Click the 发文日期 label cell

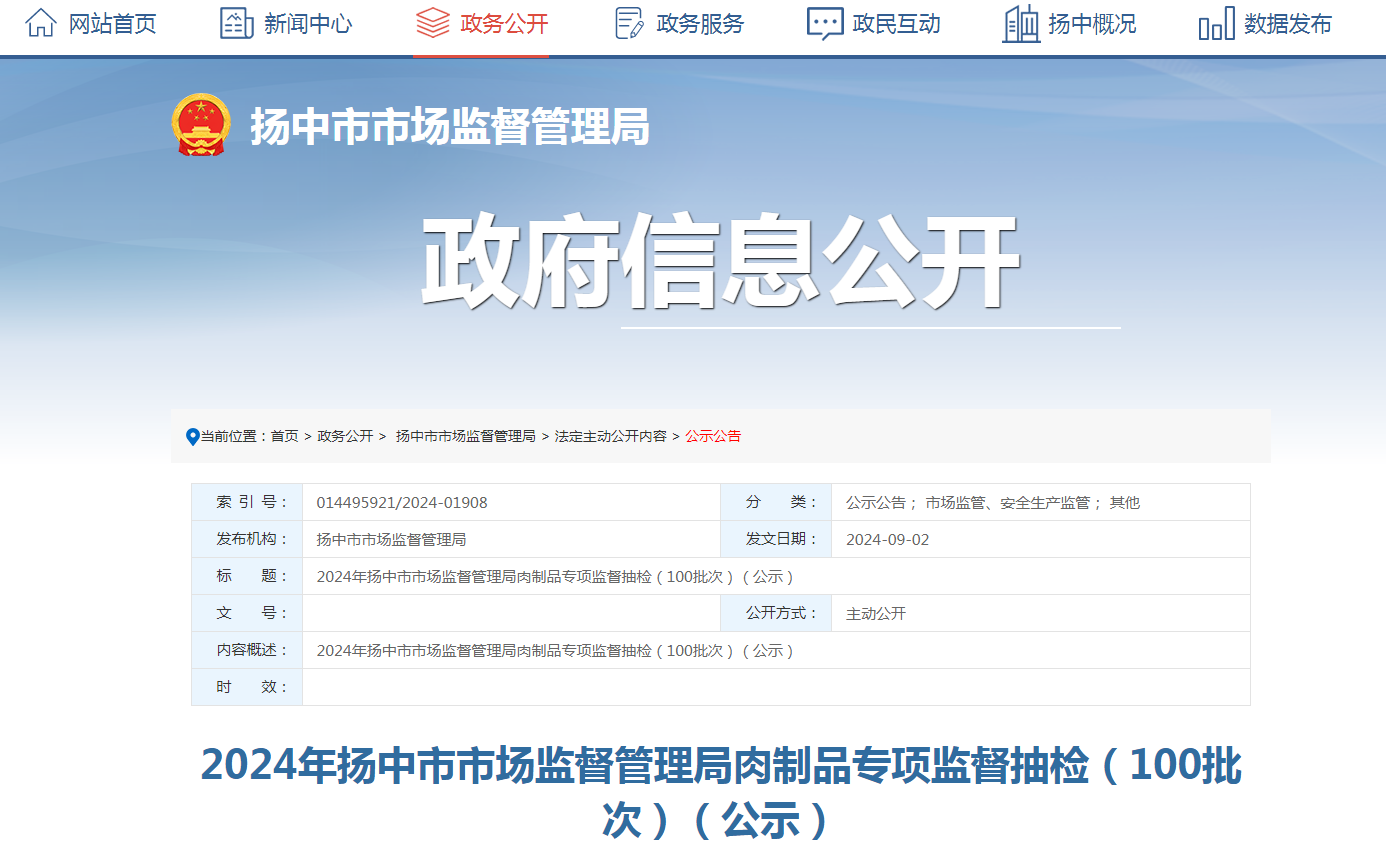click(776, 539)
